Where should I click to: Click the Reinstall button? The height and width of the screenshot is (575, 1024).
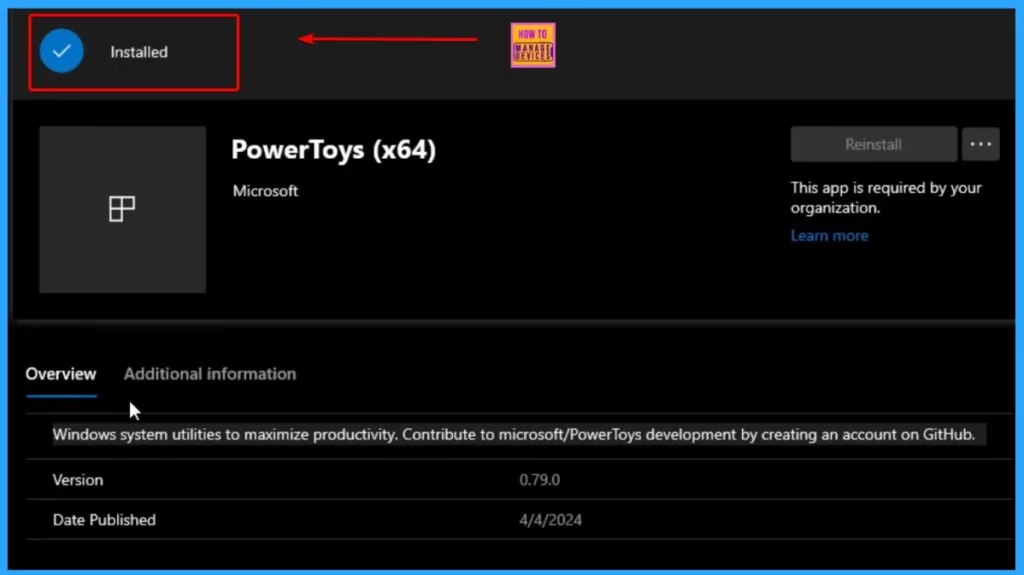point(873,144)
